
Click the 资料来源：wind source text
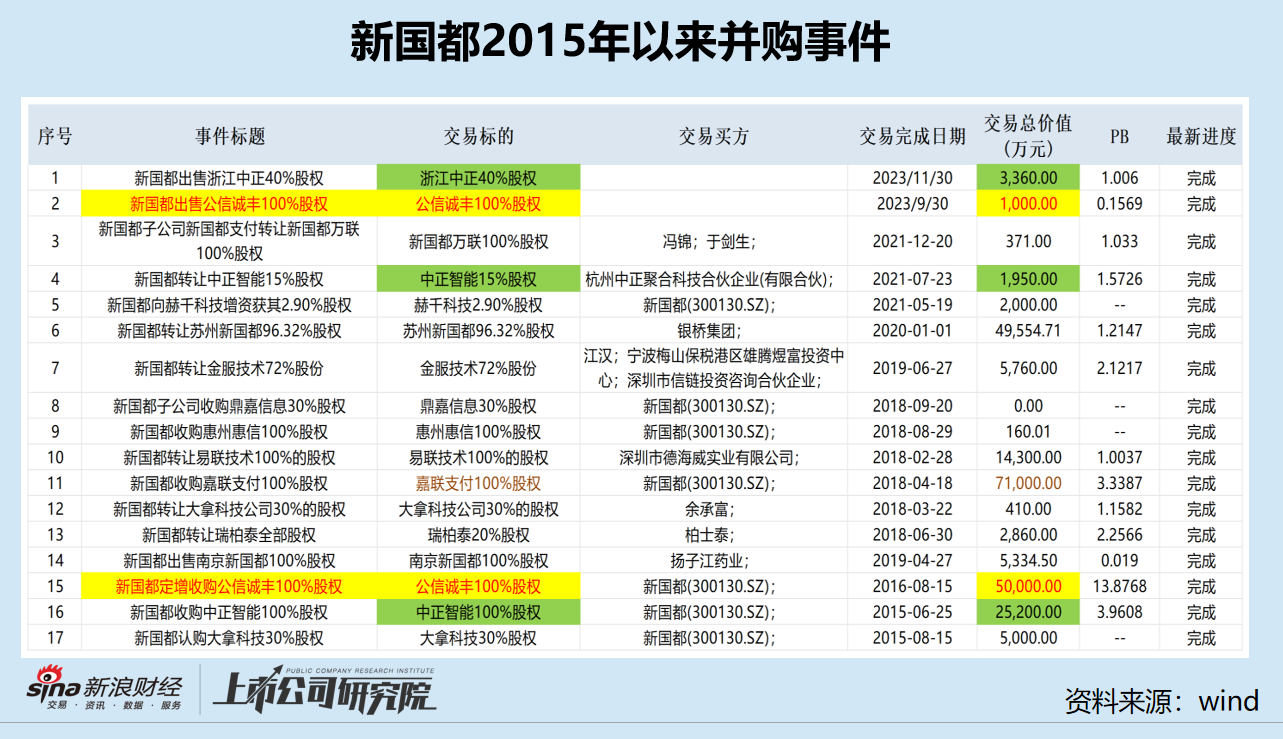point(1161,701)
